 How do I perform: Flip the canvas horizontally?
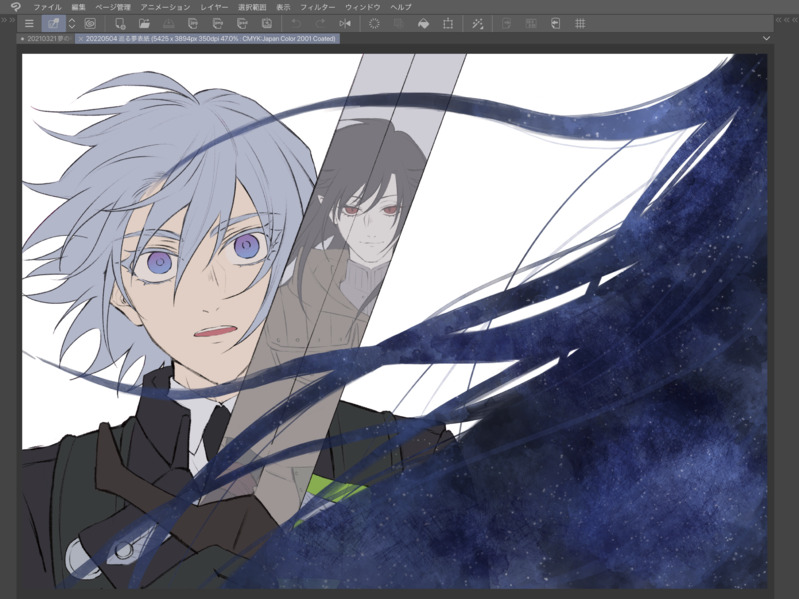coord(345,23)
